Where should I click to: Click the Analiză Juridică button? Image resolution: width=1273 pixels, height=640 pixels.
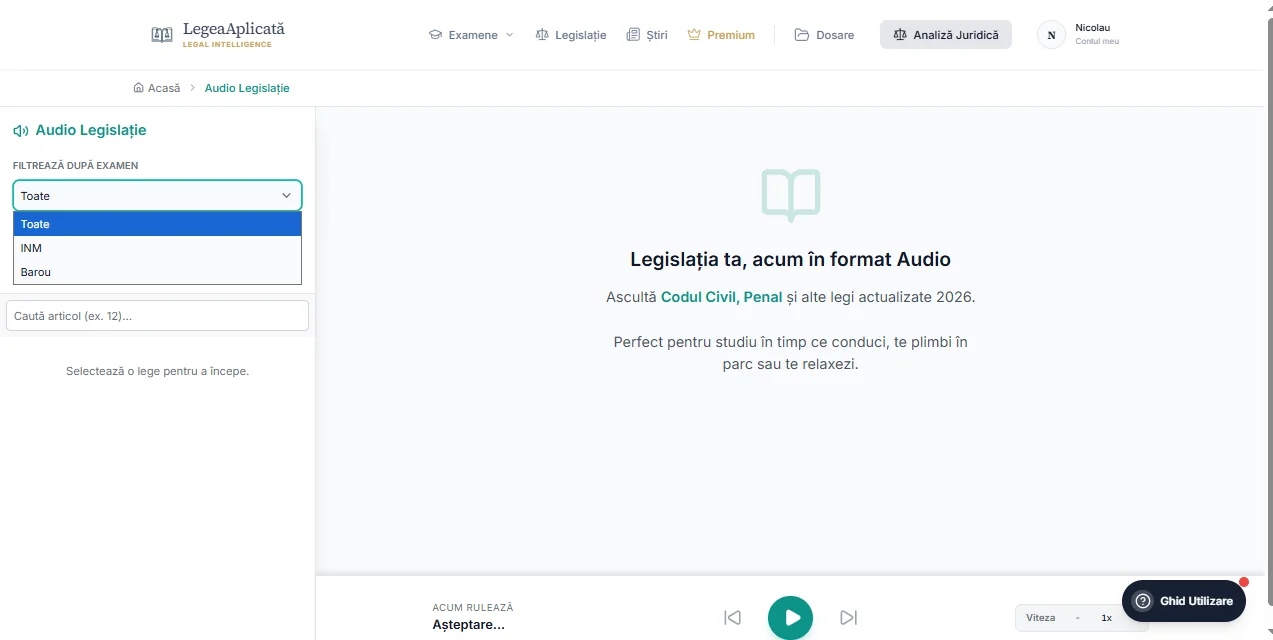pyautogui.click(x=945, y=35)
